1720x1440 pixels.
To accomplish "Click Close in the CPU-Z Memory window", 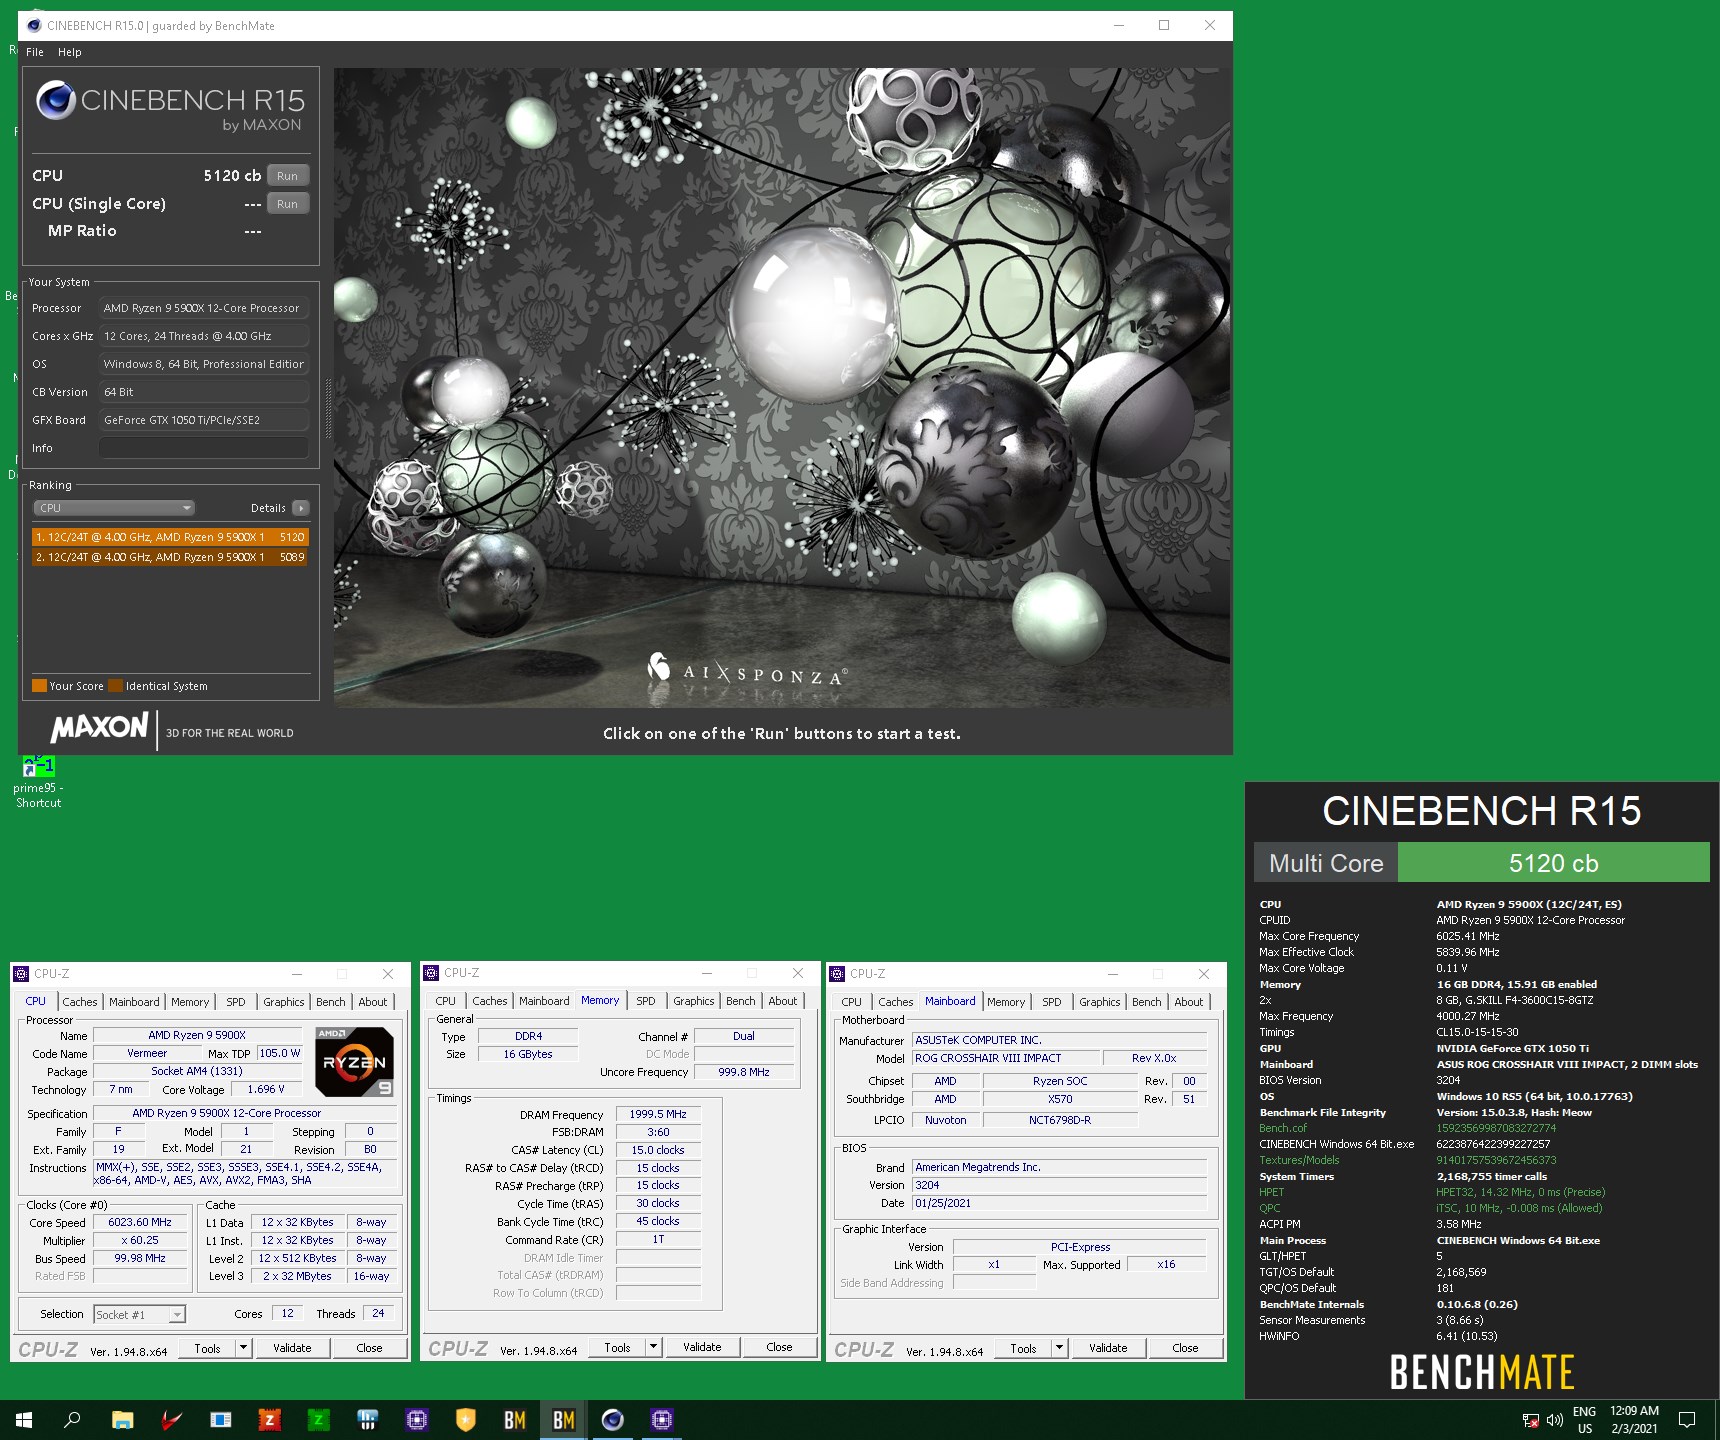I will pos(779,1347).
